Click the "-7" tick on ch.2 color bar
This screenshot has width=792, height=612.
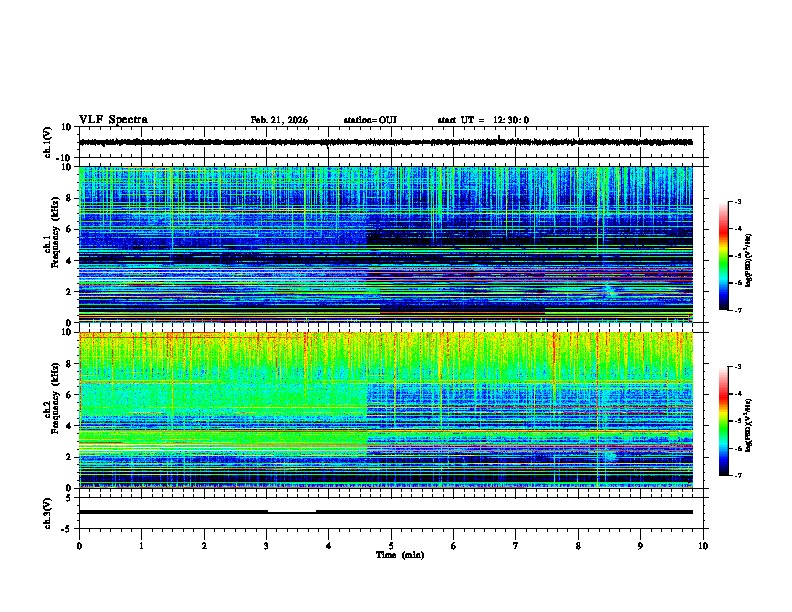[737, 476]
